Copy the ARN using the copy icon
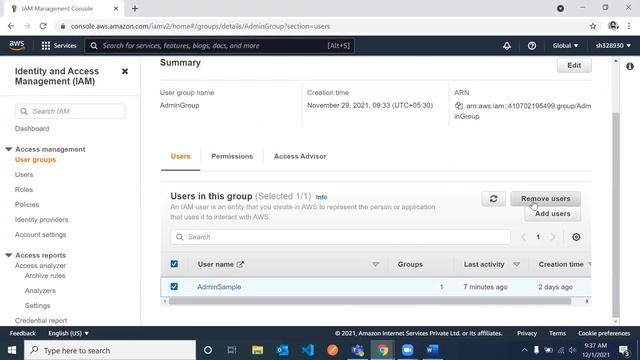Screen dimensions: 640x360 459,106
